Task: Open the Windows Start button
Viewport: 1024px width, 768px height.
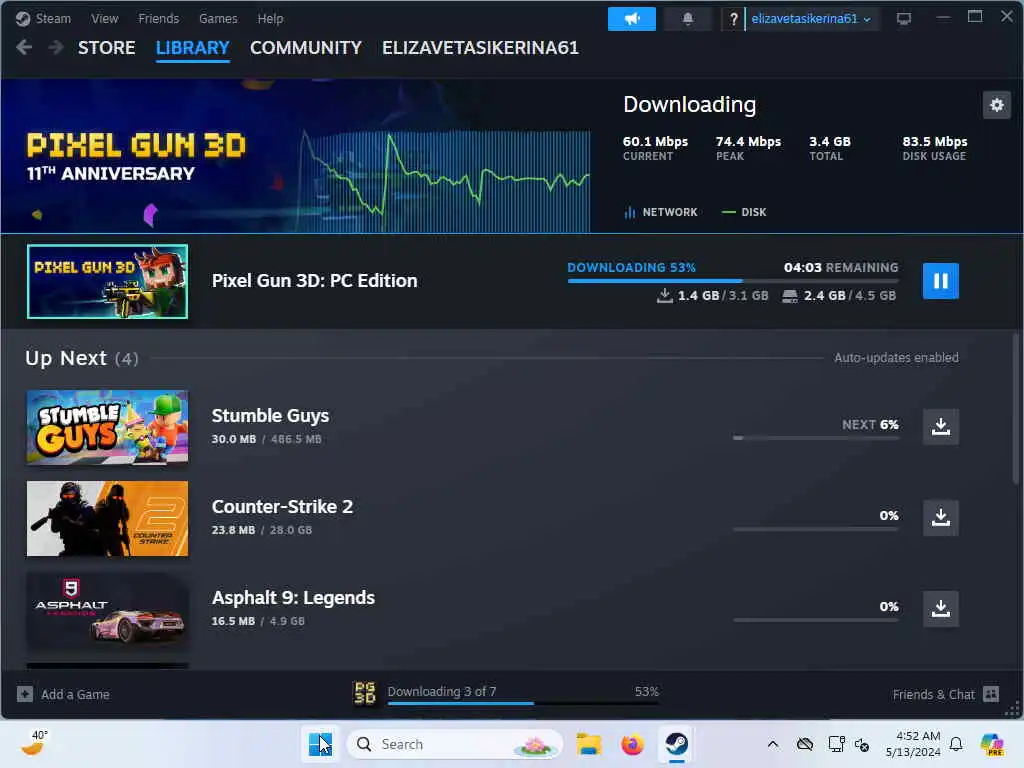Action: (320, 744)
